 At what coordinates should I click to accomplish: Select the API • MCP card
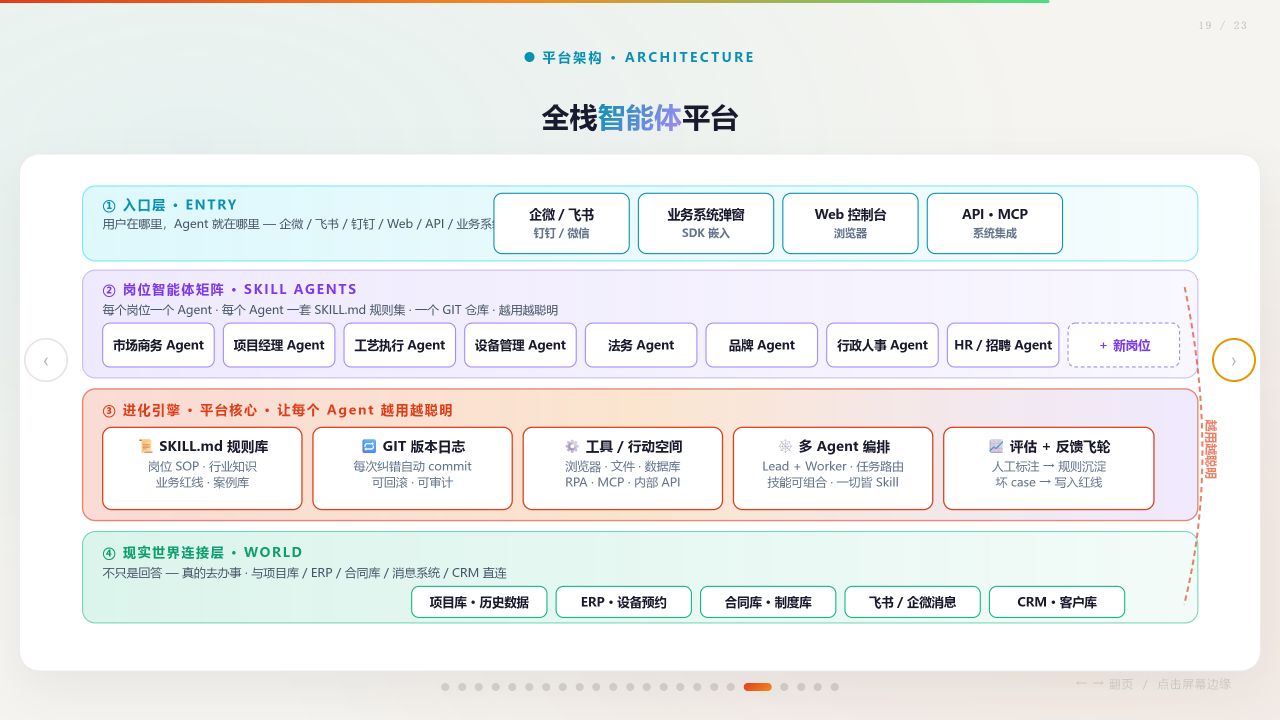995,223
